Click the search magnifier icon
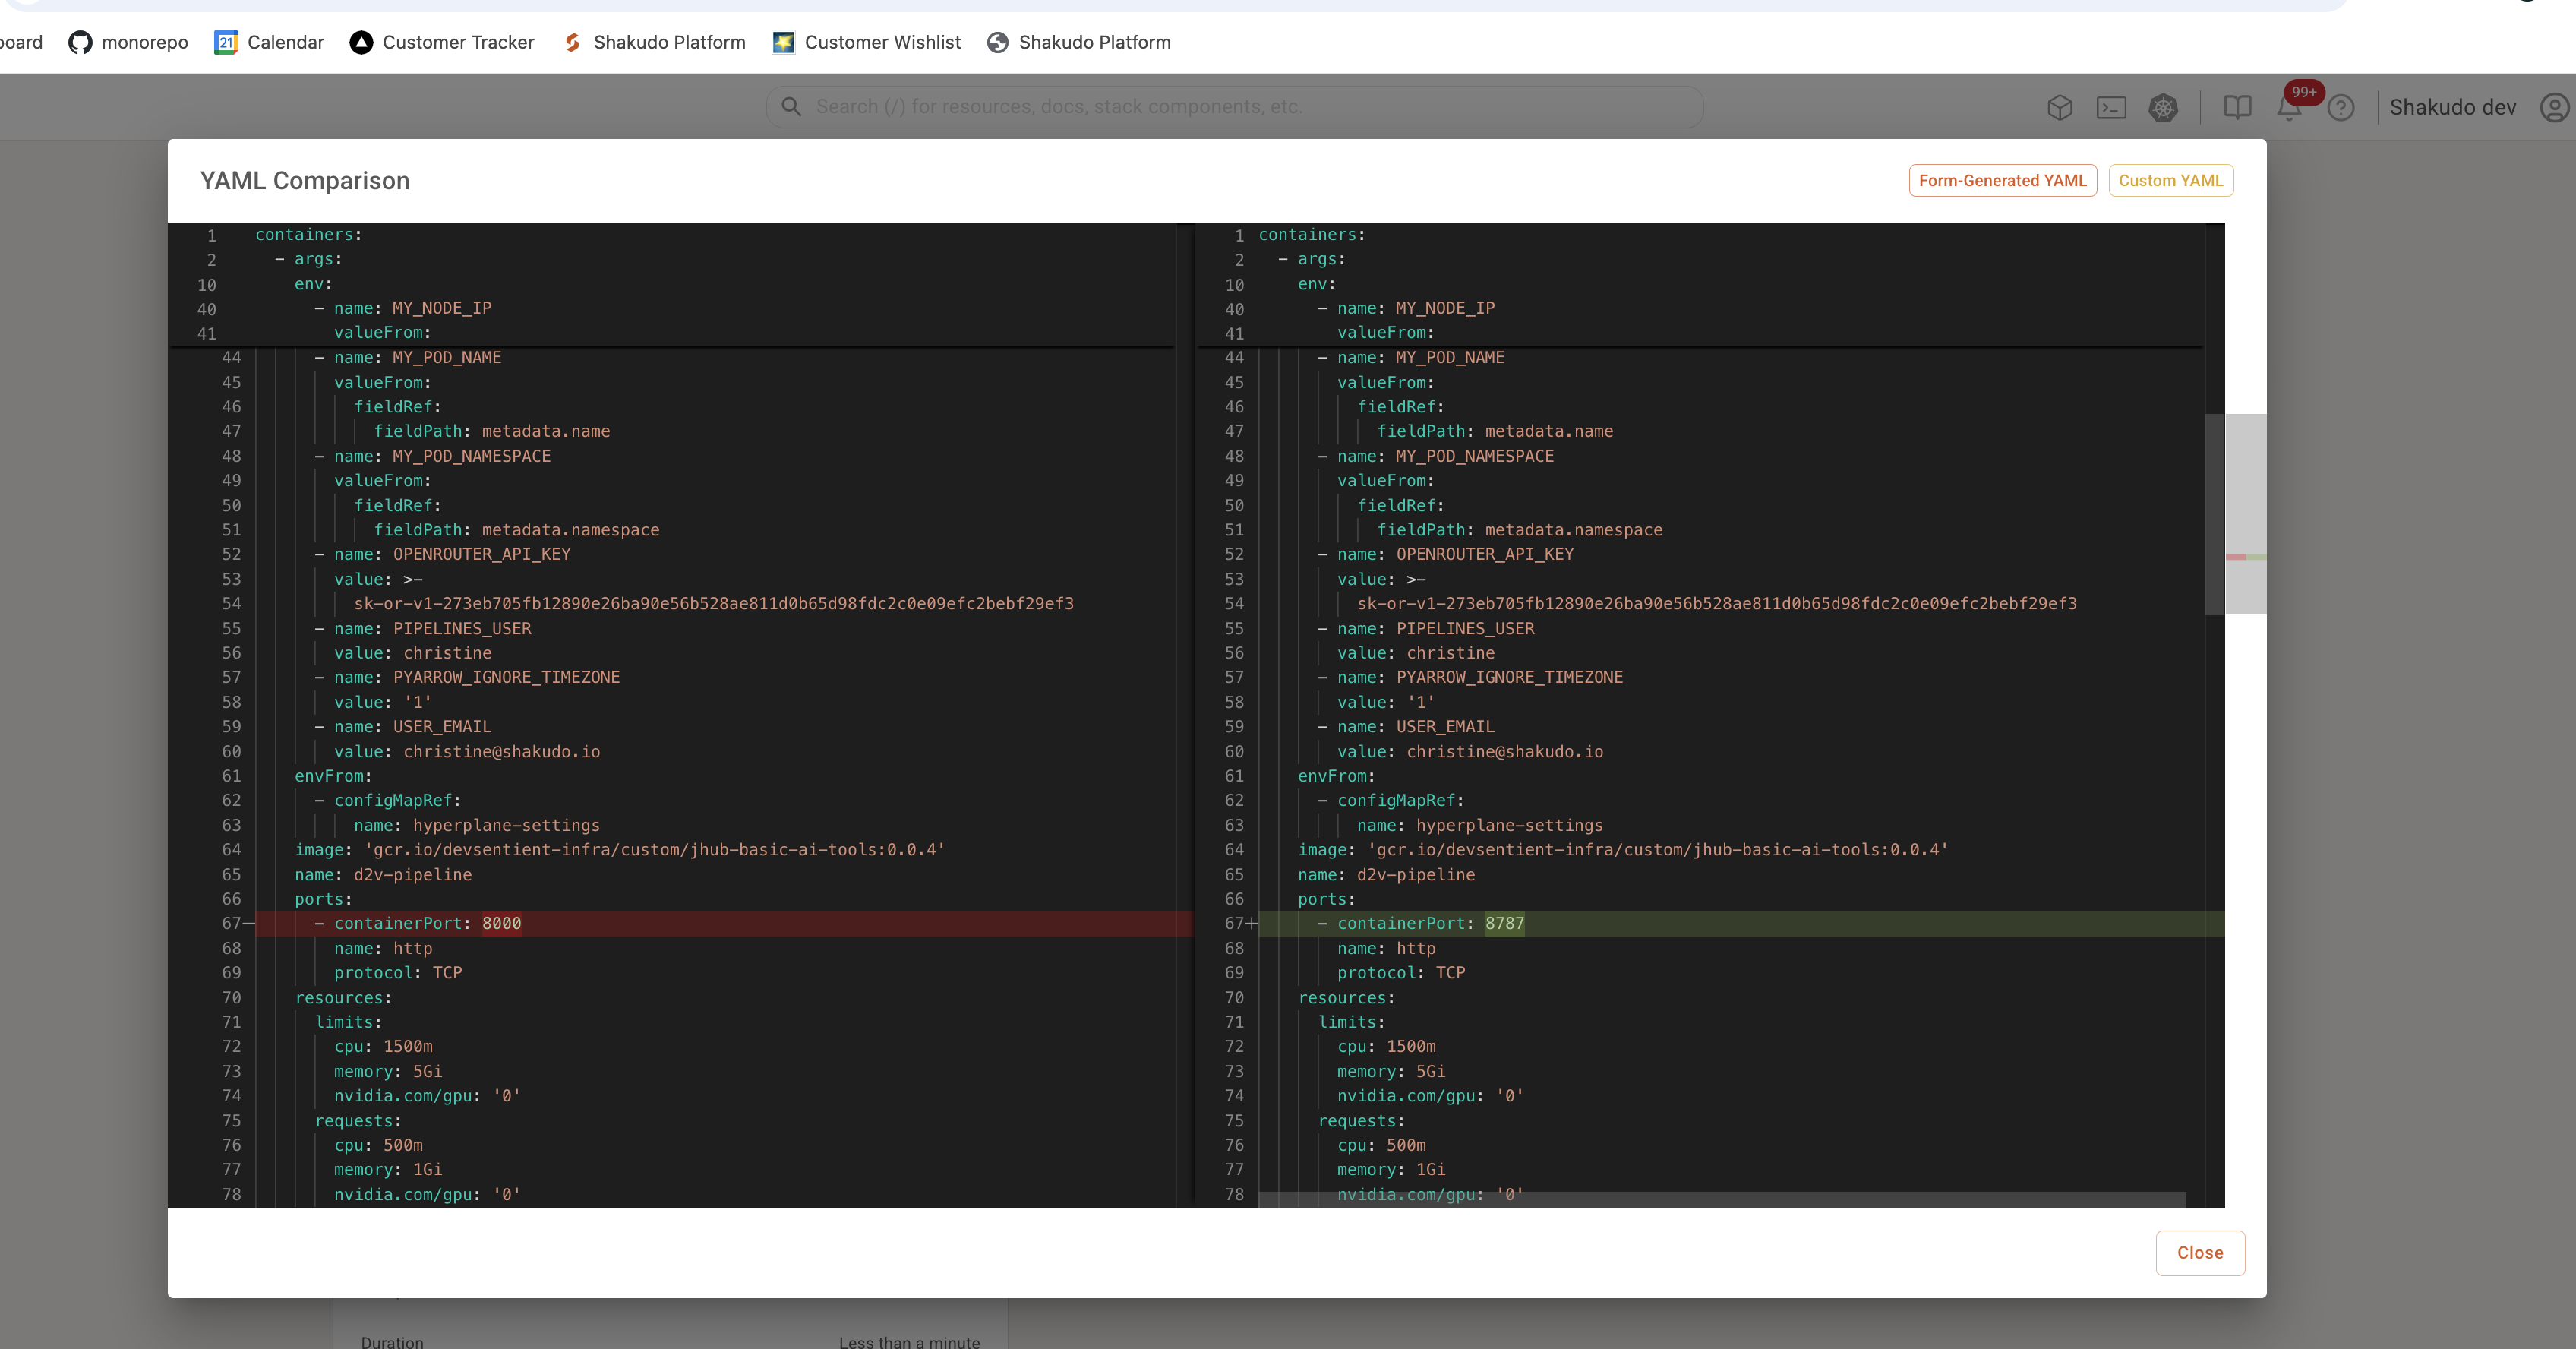This screenshot has height=1349, width=2576. (791, 107)
